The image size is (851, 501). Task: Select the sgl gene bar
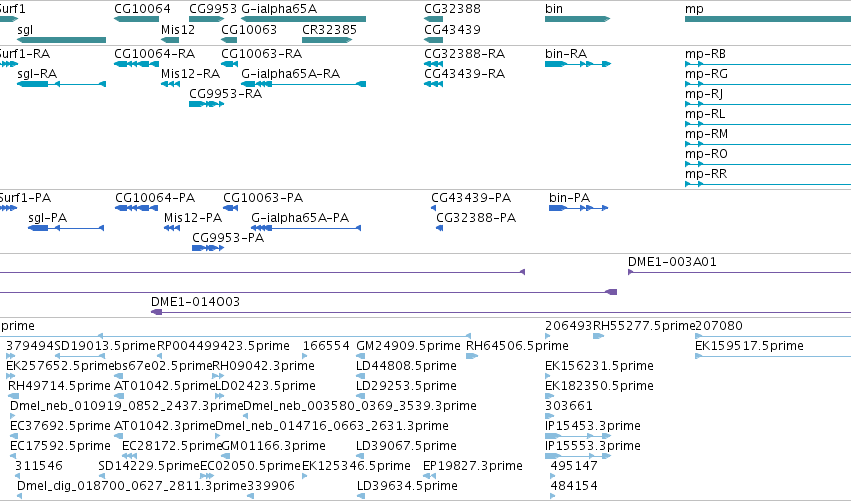[x=61, y=40]
